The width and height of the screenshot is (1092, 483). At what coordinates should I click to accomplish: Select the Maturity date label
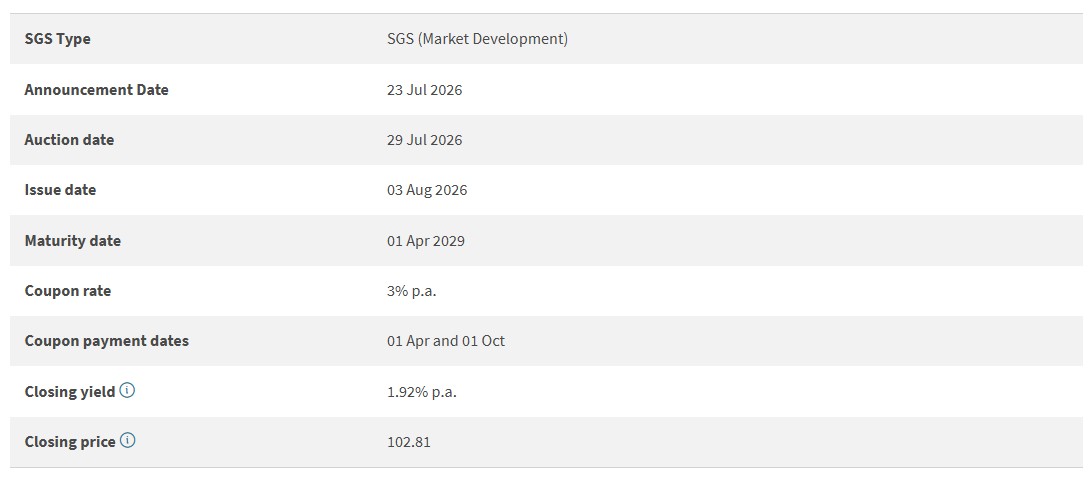(x=72, y=241)
